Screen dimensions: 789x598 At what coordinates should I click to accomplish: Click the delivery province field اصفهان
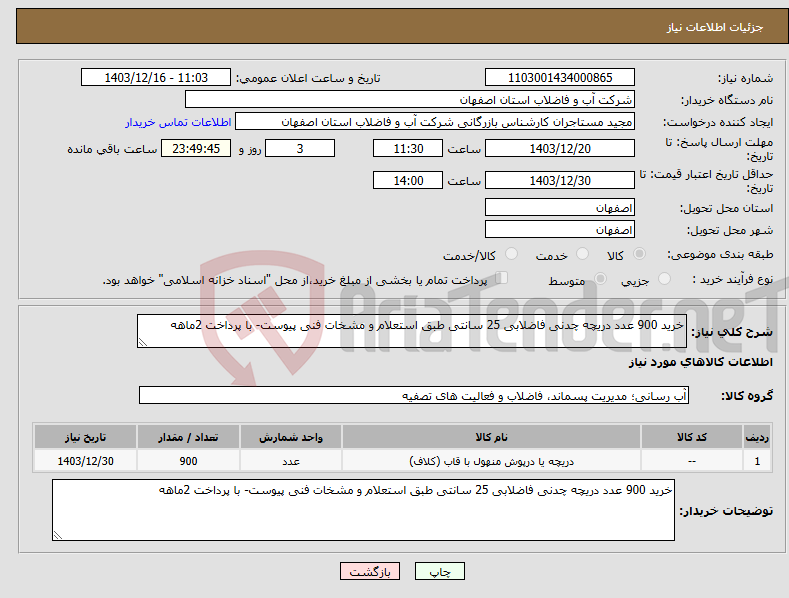(x=560, y=207)
